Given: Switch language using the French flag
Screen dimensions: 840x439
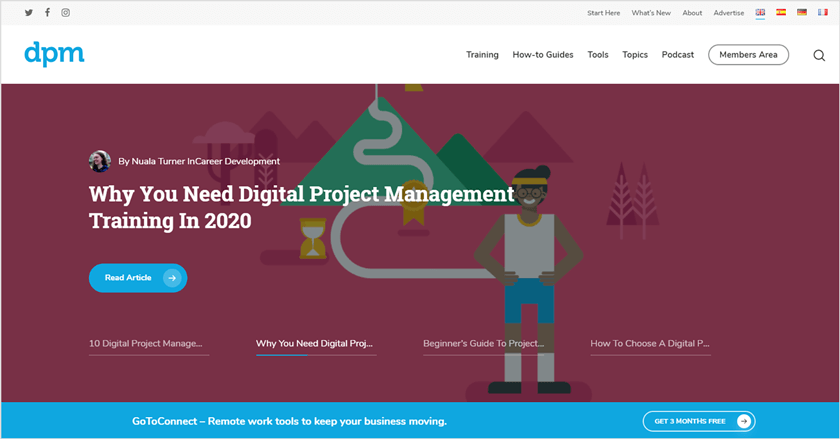Looking at the screenshot, I should (x=821, y=13).
